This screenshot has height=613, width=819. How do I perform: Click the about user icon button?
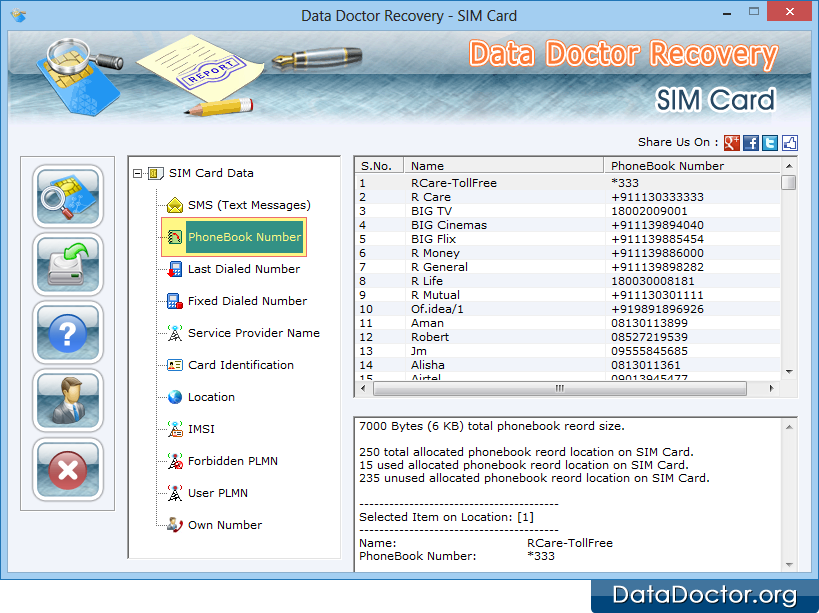[x=67, y=400]
